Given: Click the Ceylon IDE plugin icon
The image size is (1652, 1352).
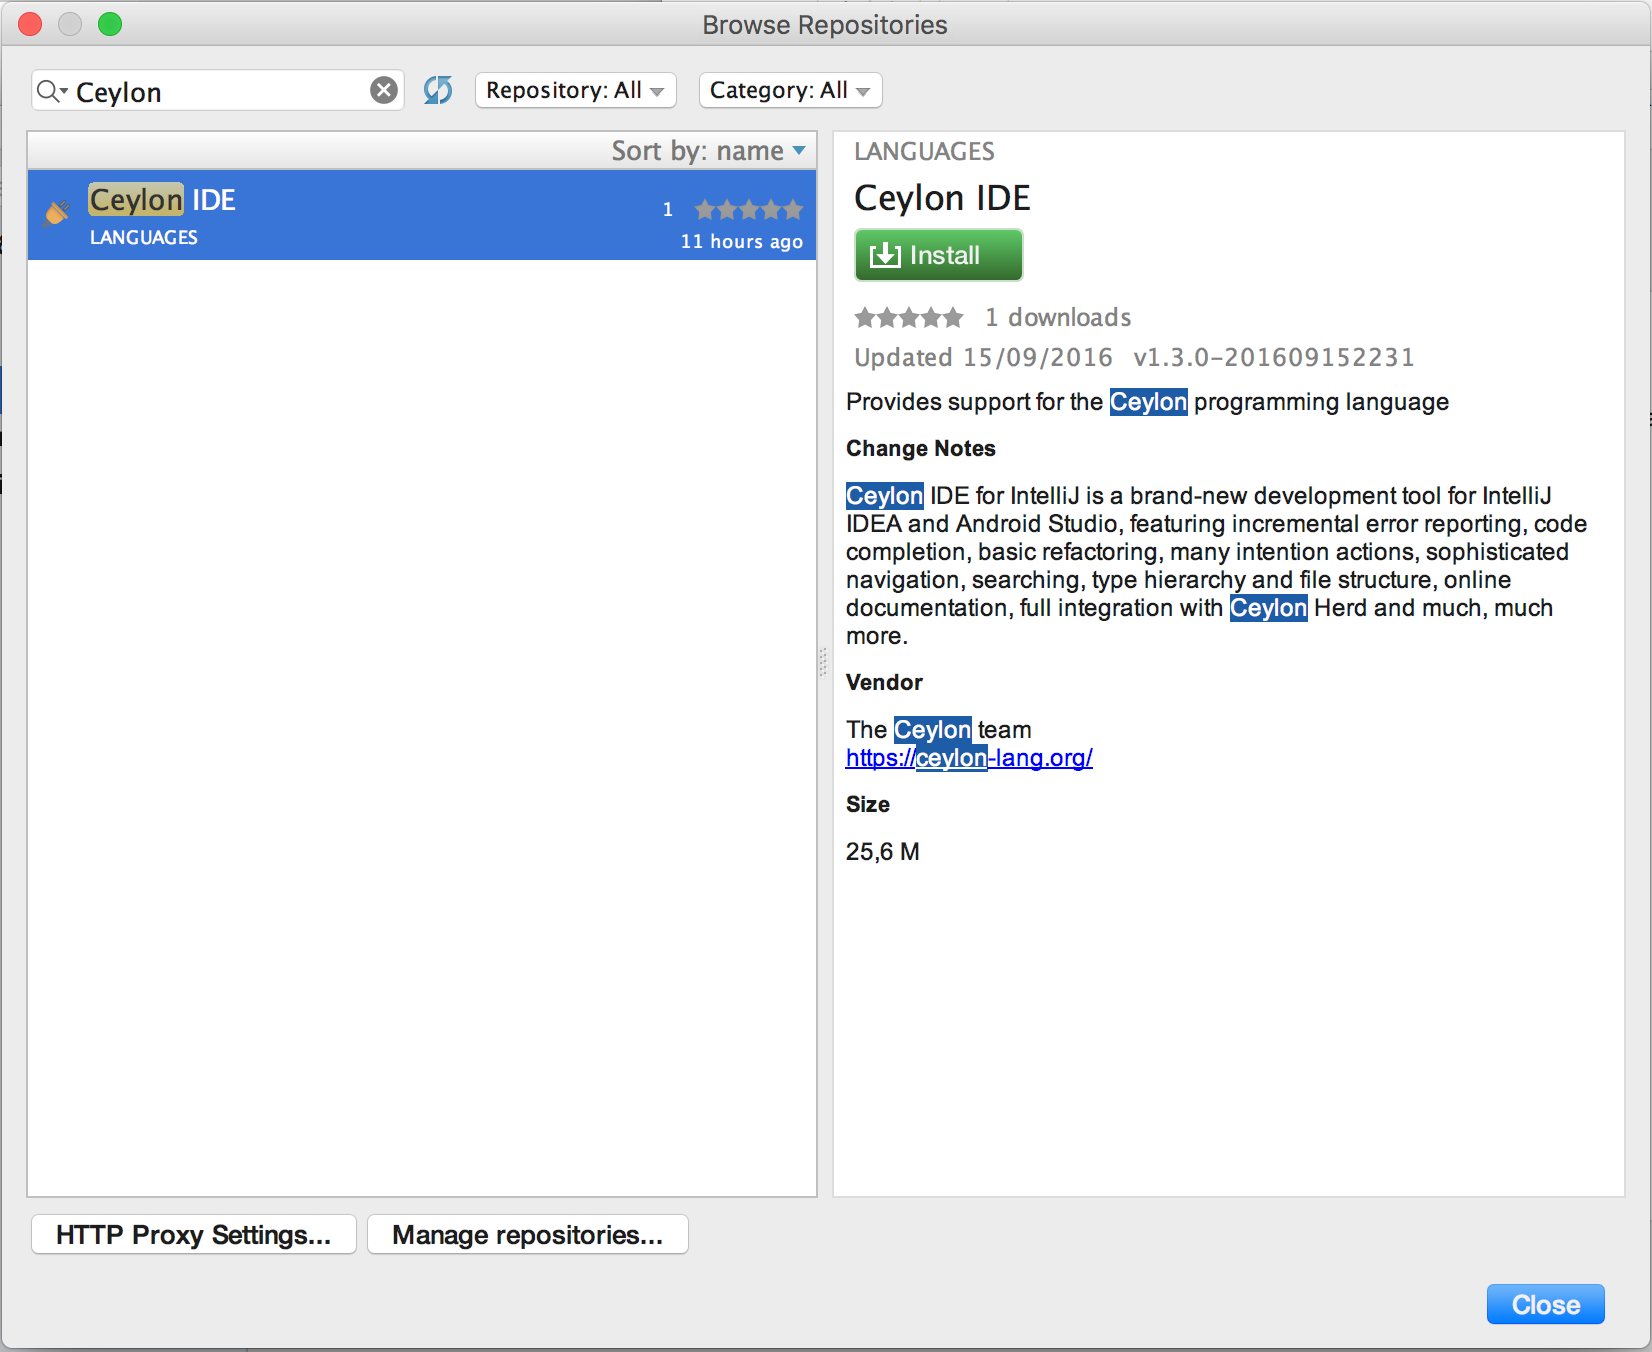Looking at the screenshot, I should pos(57,212).
